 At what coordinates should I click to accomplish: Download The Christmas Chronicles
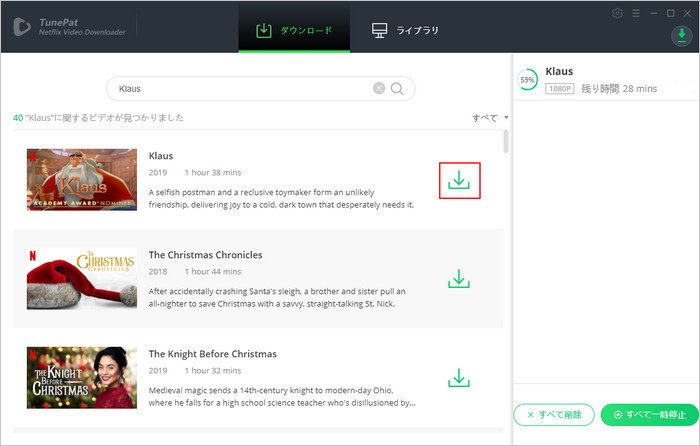pos(459,279)
